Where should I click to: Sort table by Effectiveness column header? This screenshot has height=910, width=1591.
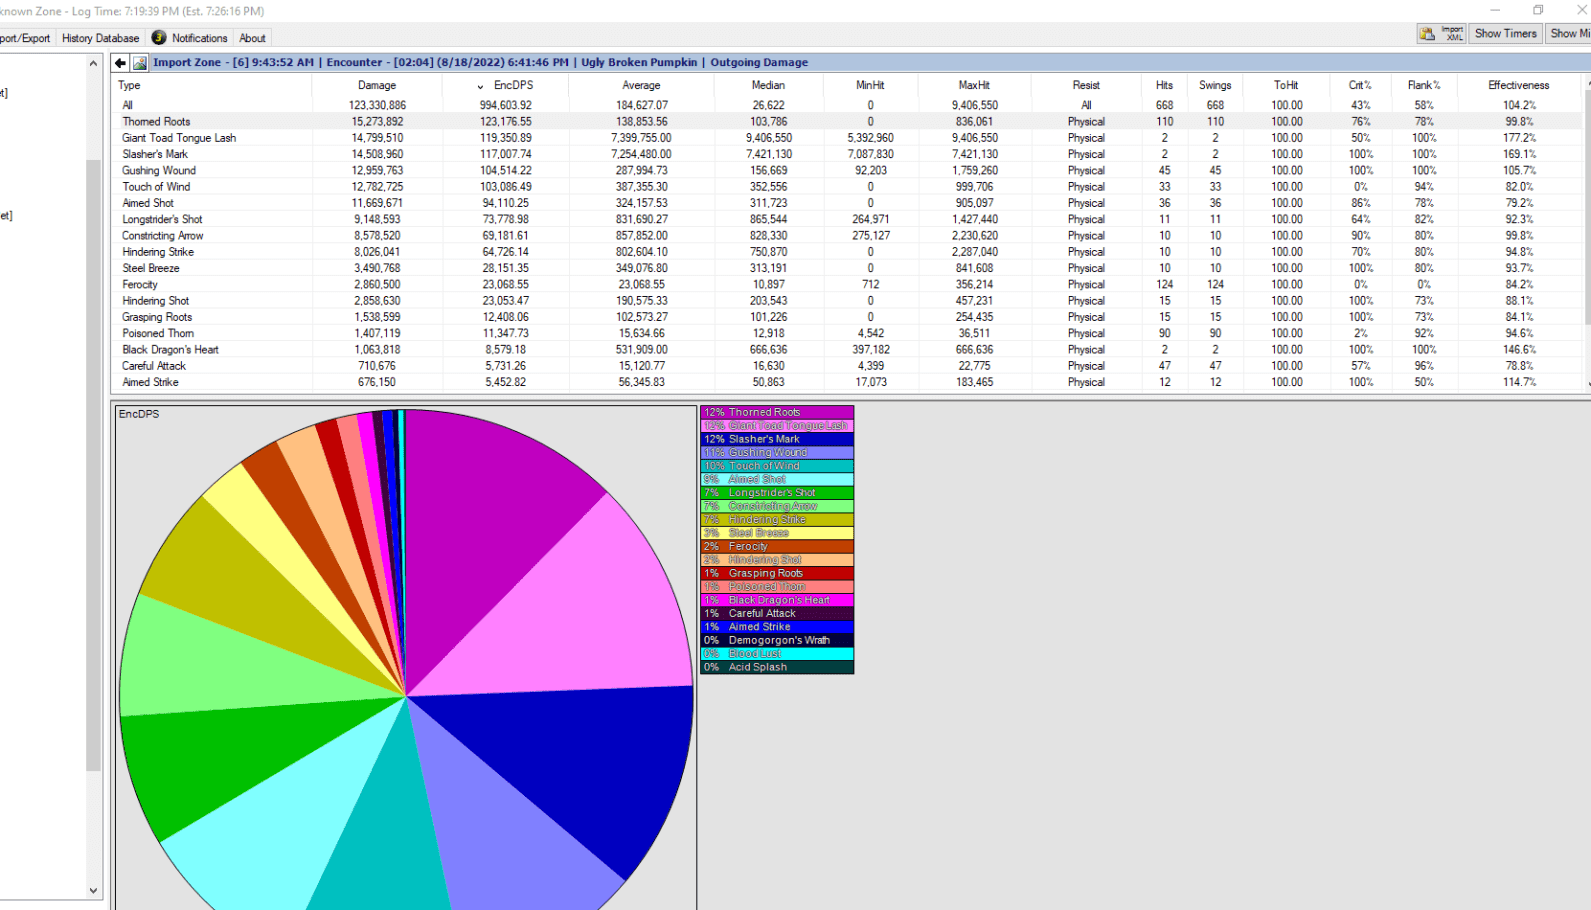tap(1518, 86)
